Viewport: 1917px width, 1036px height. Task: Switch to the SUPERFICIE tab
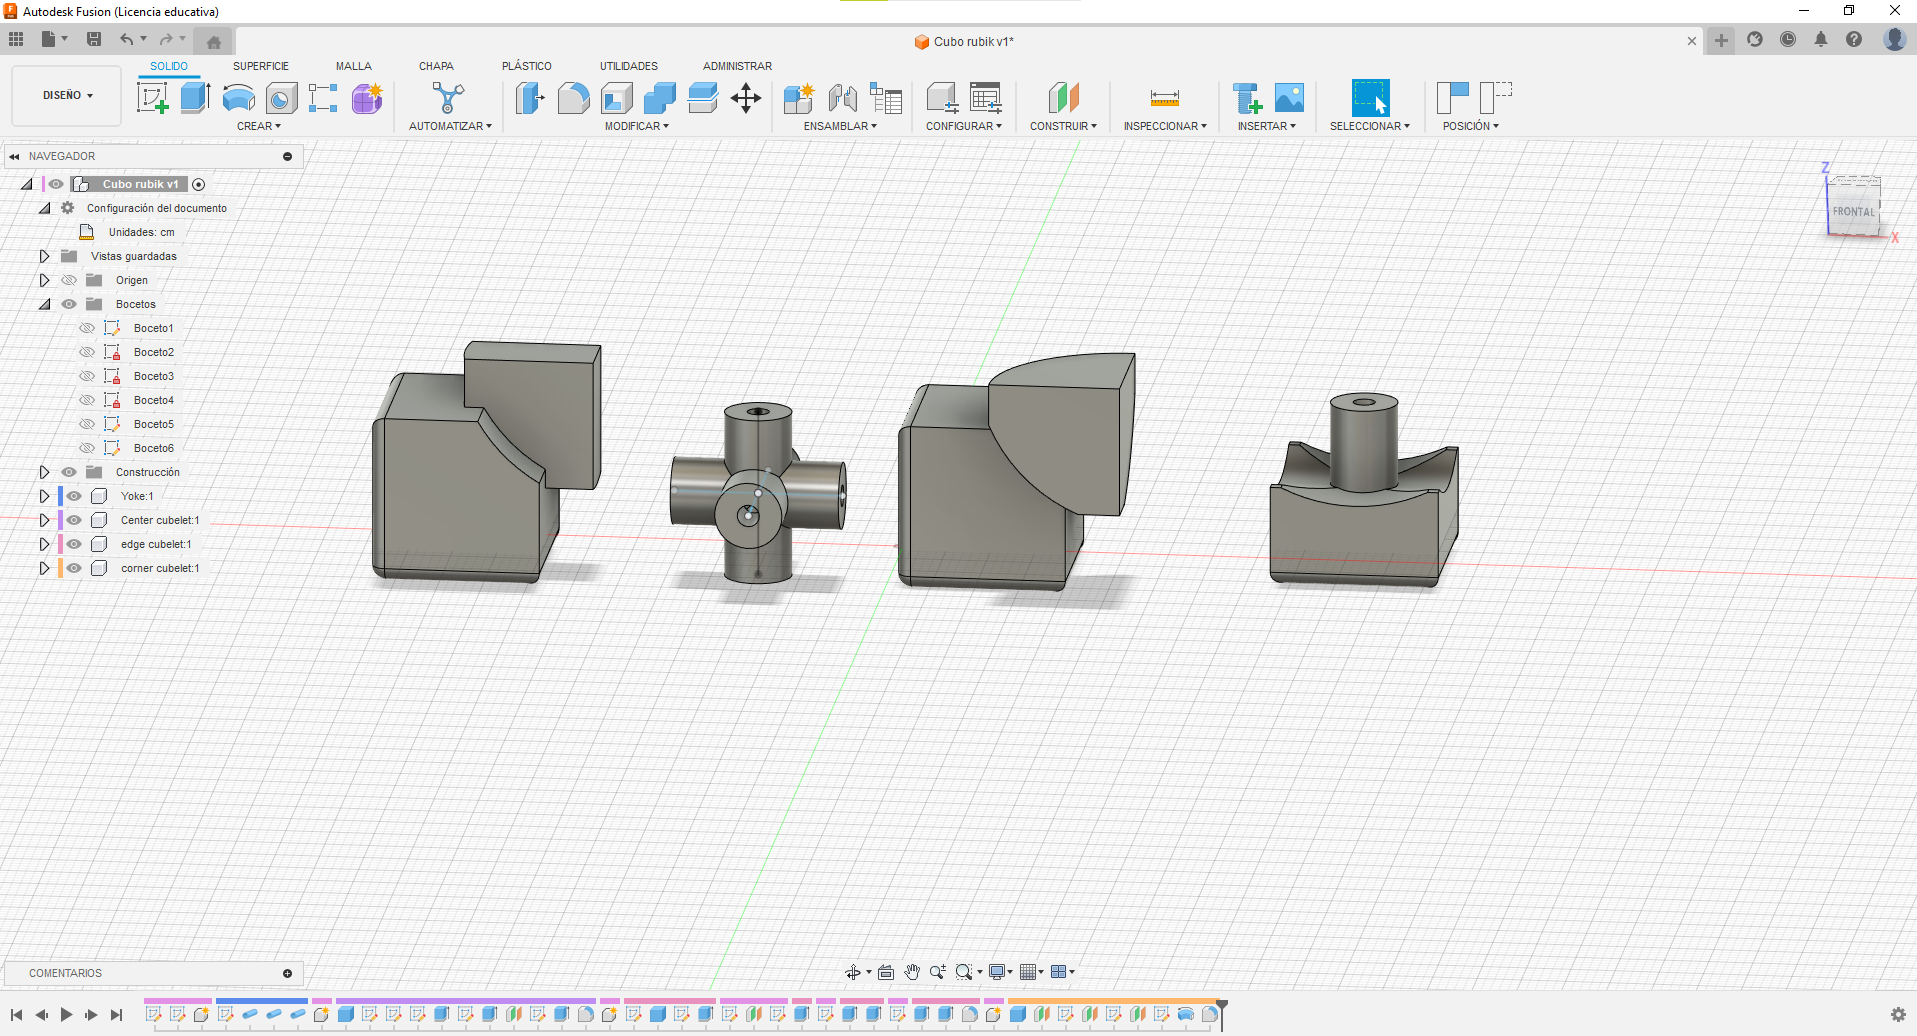[x=260, y=66]
